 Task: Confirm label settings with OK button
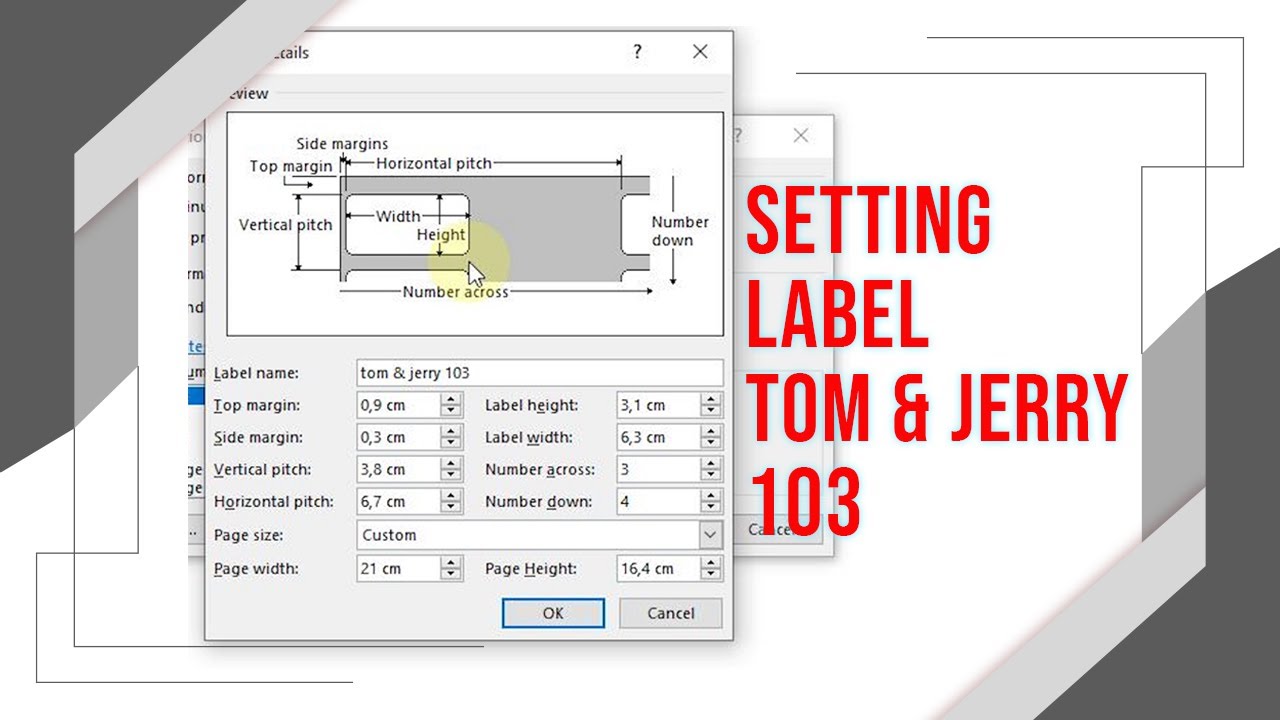553,613
